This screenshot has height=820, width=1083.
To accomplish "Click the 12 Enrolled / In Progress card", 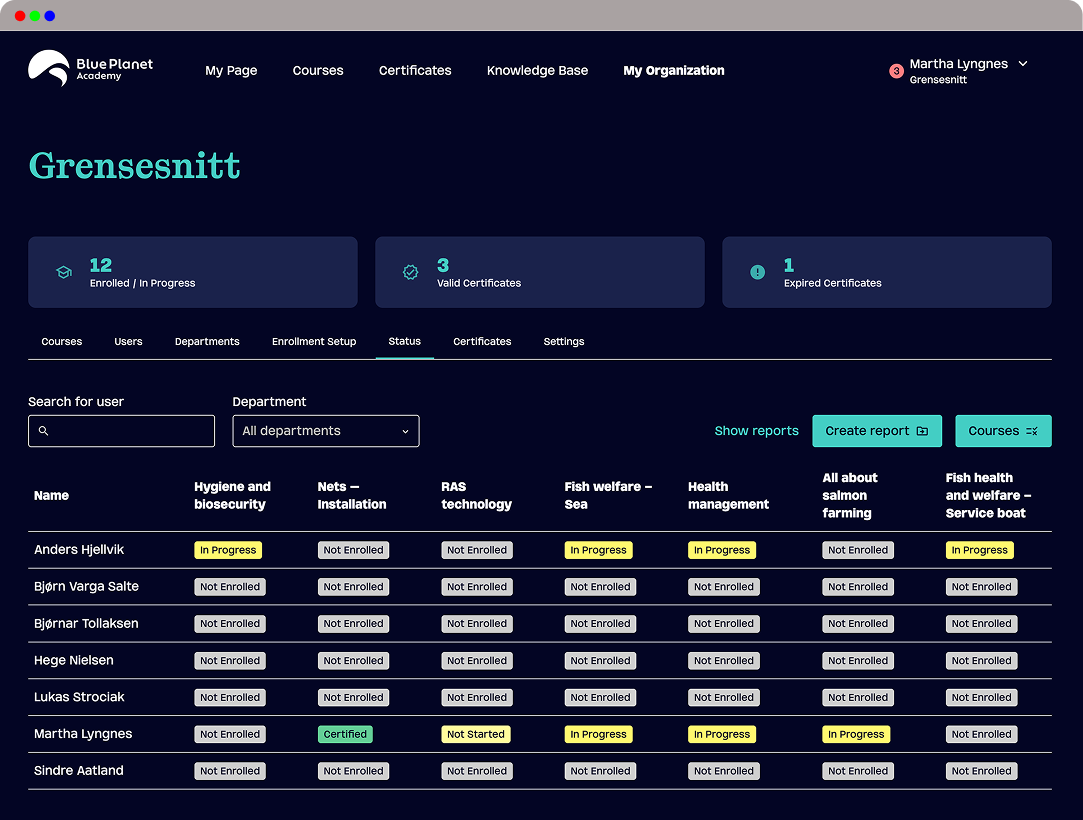I will tap(193, 272).
